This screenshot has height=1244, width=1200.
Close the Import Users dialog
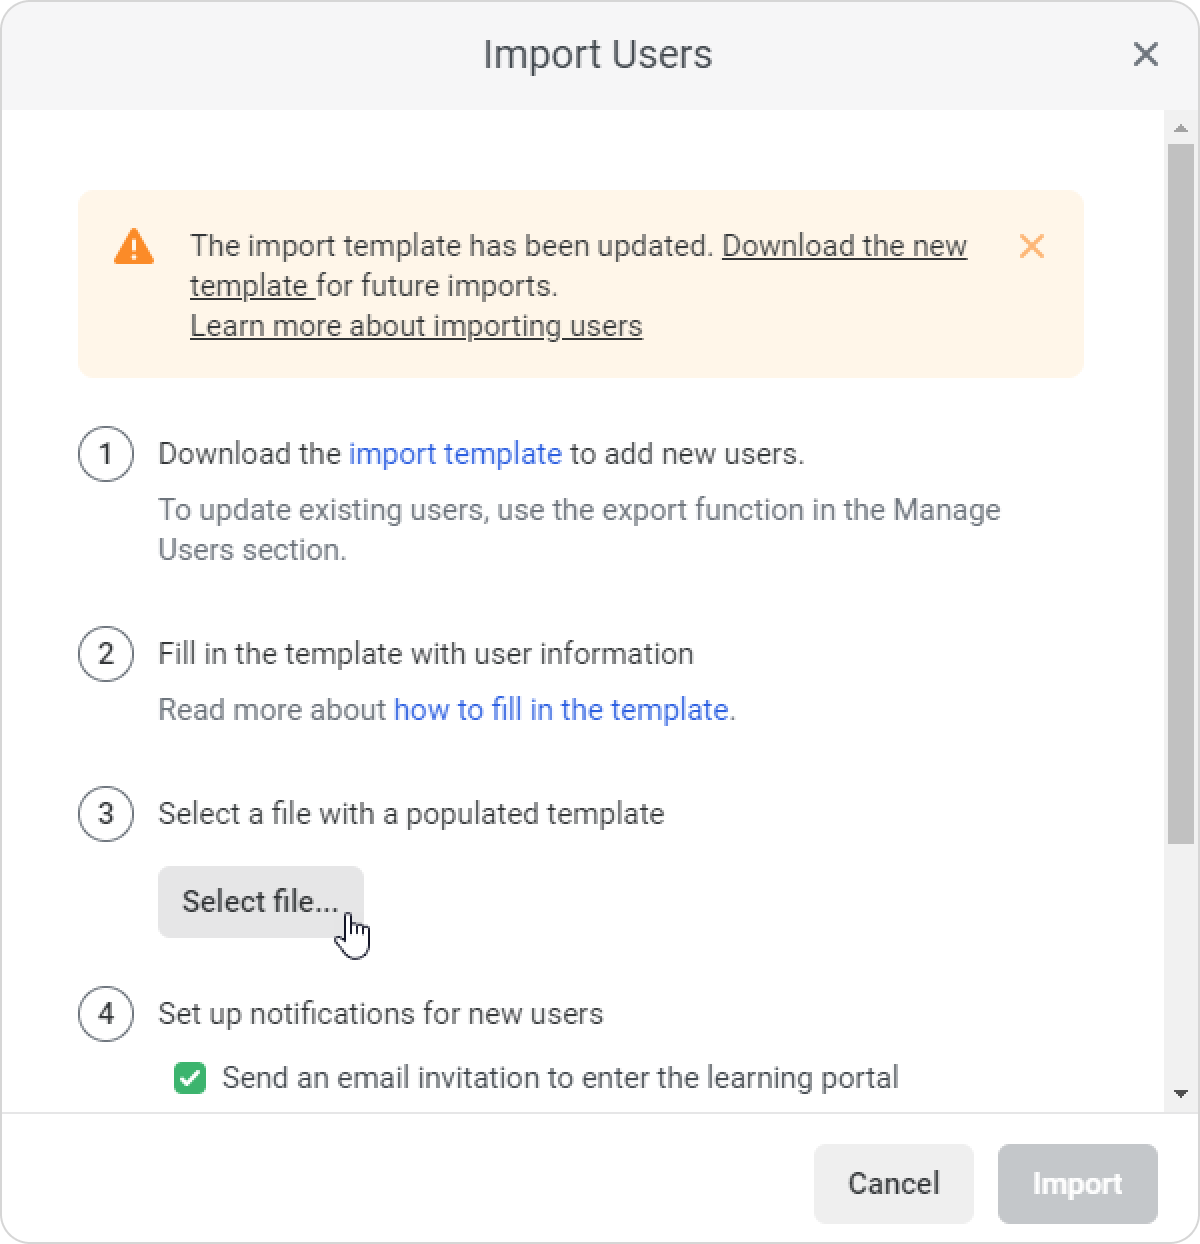(x=1145, y=54)
